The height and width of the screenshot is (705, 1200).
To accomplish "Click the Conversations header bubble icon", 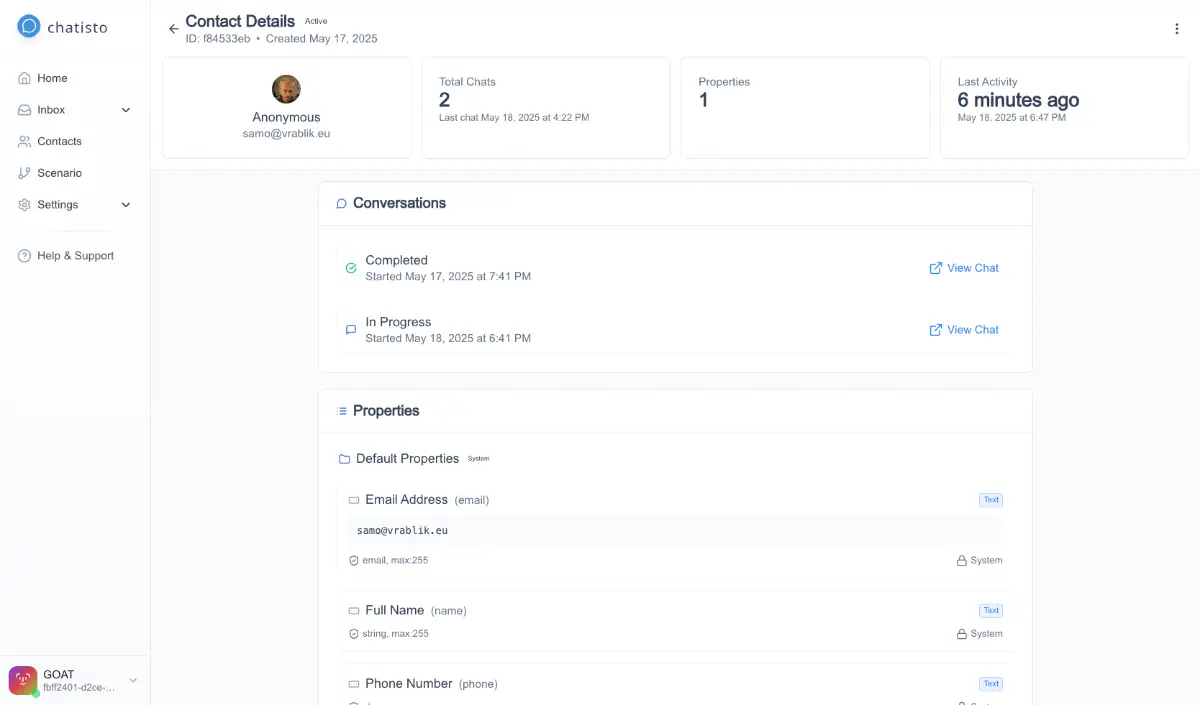I will pos(341,204).
